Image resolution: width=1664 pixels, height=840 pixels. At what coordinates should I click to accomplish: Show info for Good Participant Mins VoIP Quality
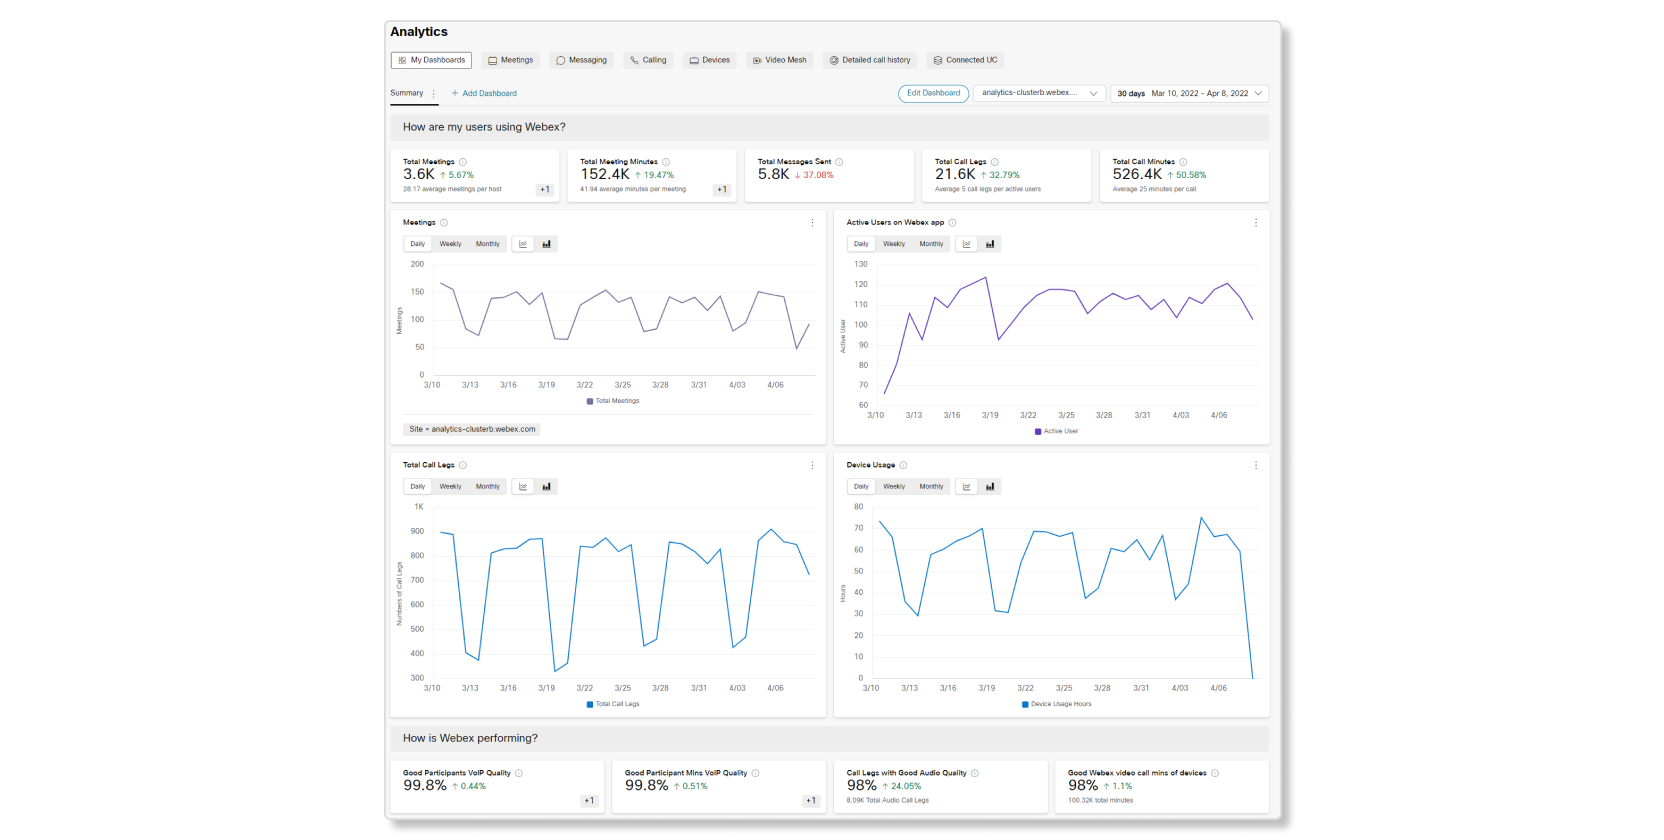pos(755,773)
